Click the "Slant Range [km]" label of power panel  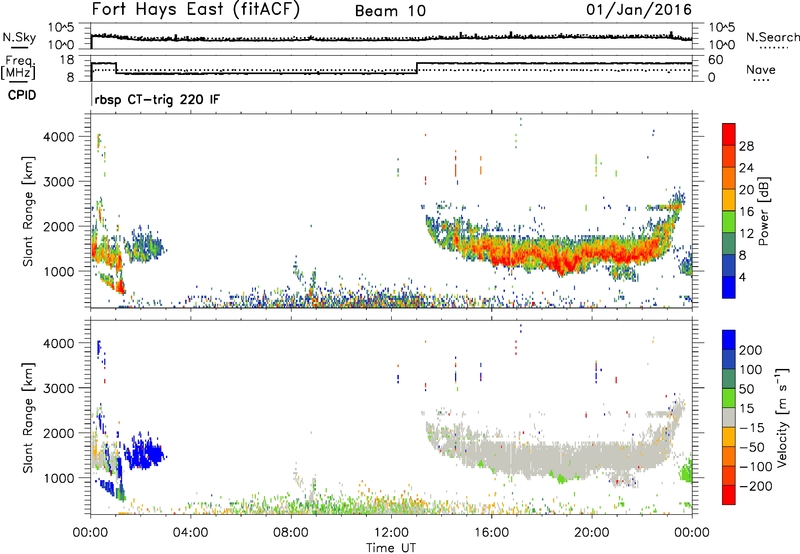click(28, 211)
